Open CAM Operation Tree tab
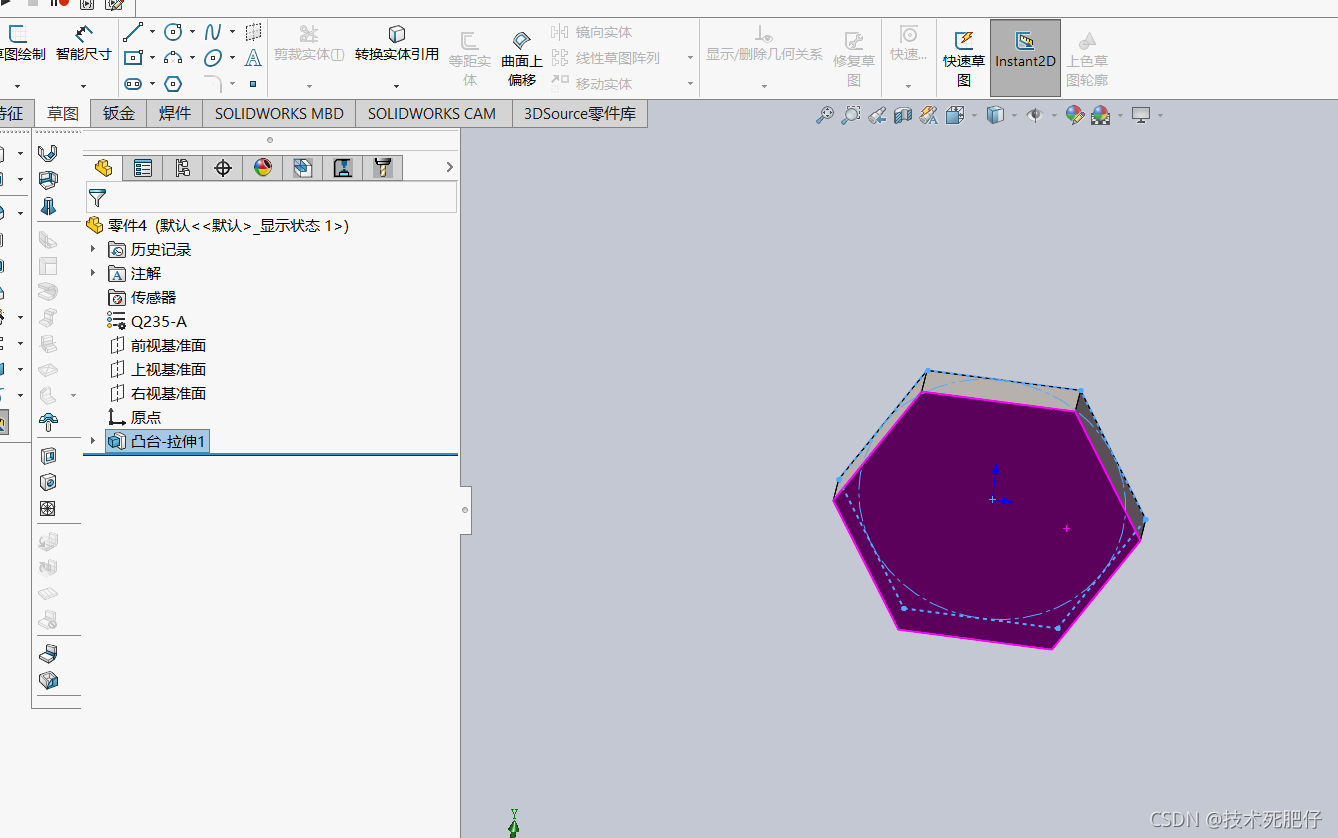The width and height of the screenshot is (1338, 838). point(343,168)
